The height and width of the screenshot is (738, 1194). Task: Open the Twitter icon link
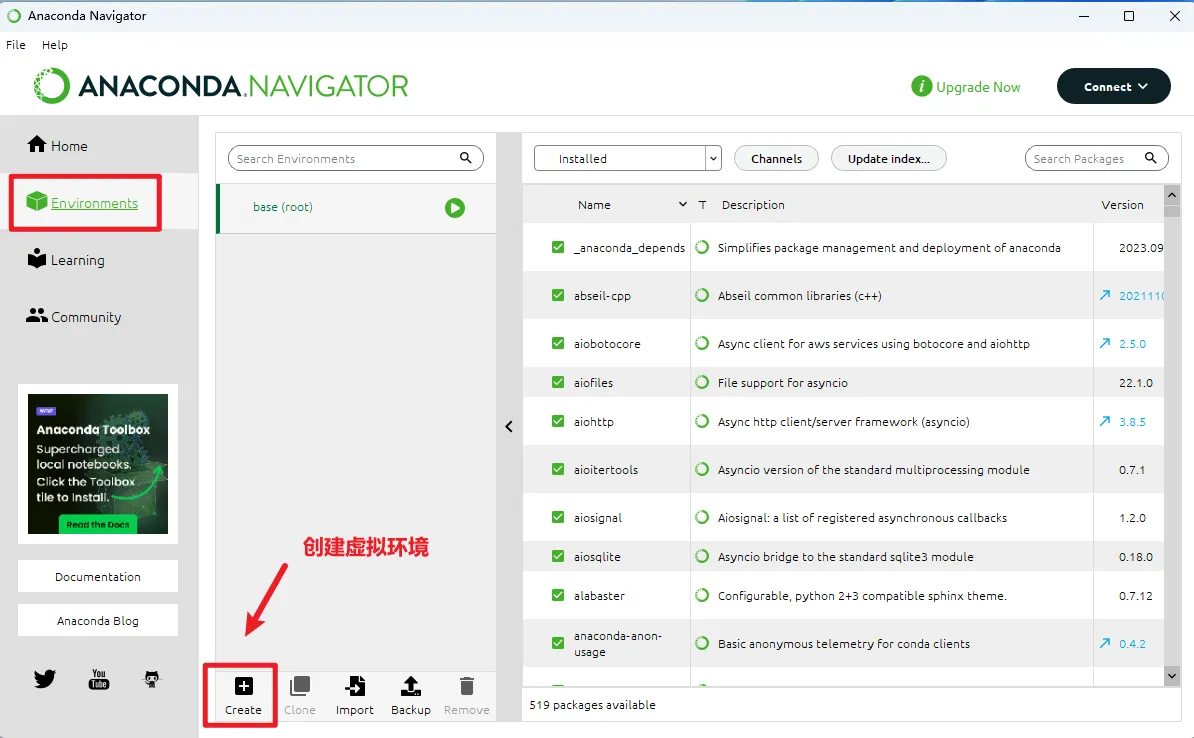(x=45, y=678)
